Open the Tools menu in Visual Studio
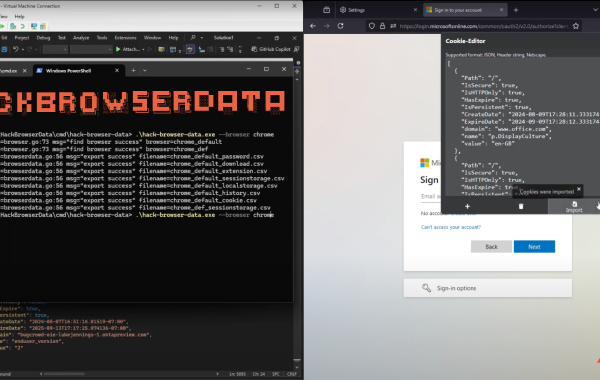Viewport: 600px width, 380px height. click(x=102, y=38)
